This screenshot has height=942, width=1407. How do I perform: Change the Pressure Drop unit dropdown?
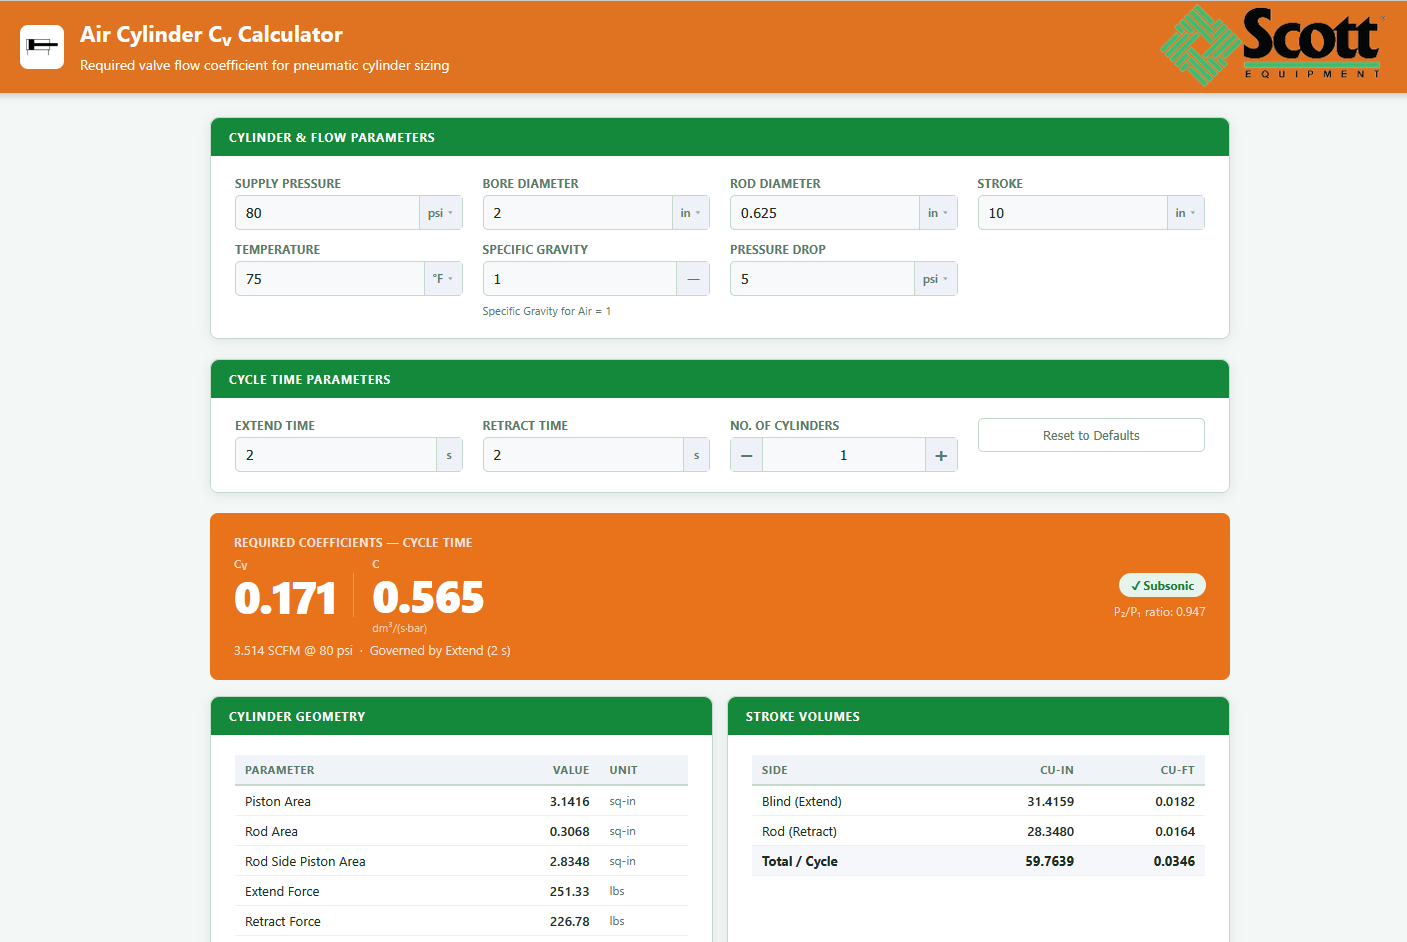click(x=936, y=279)
